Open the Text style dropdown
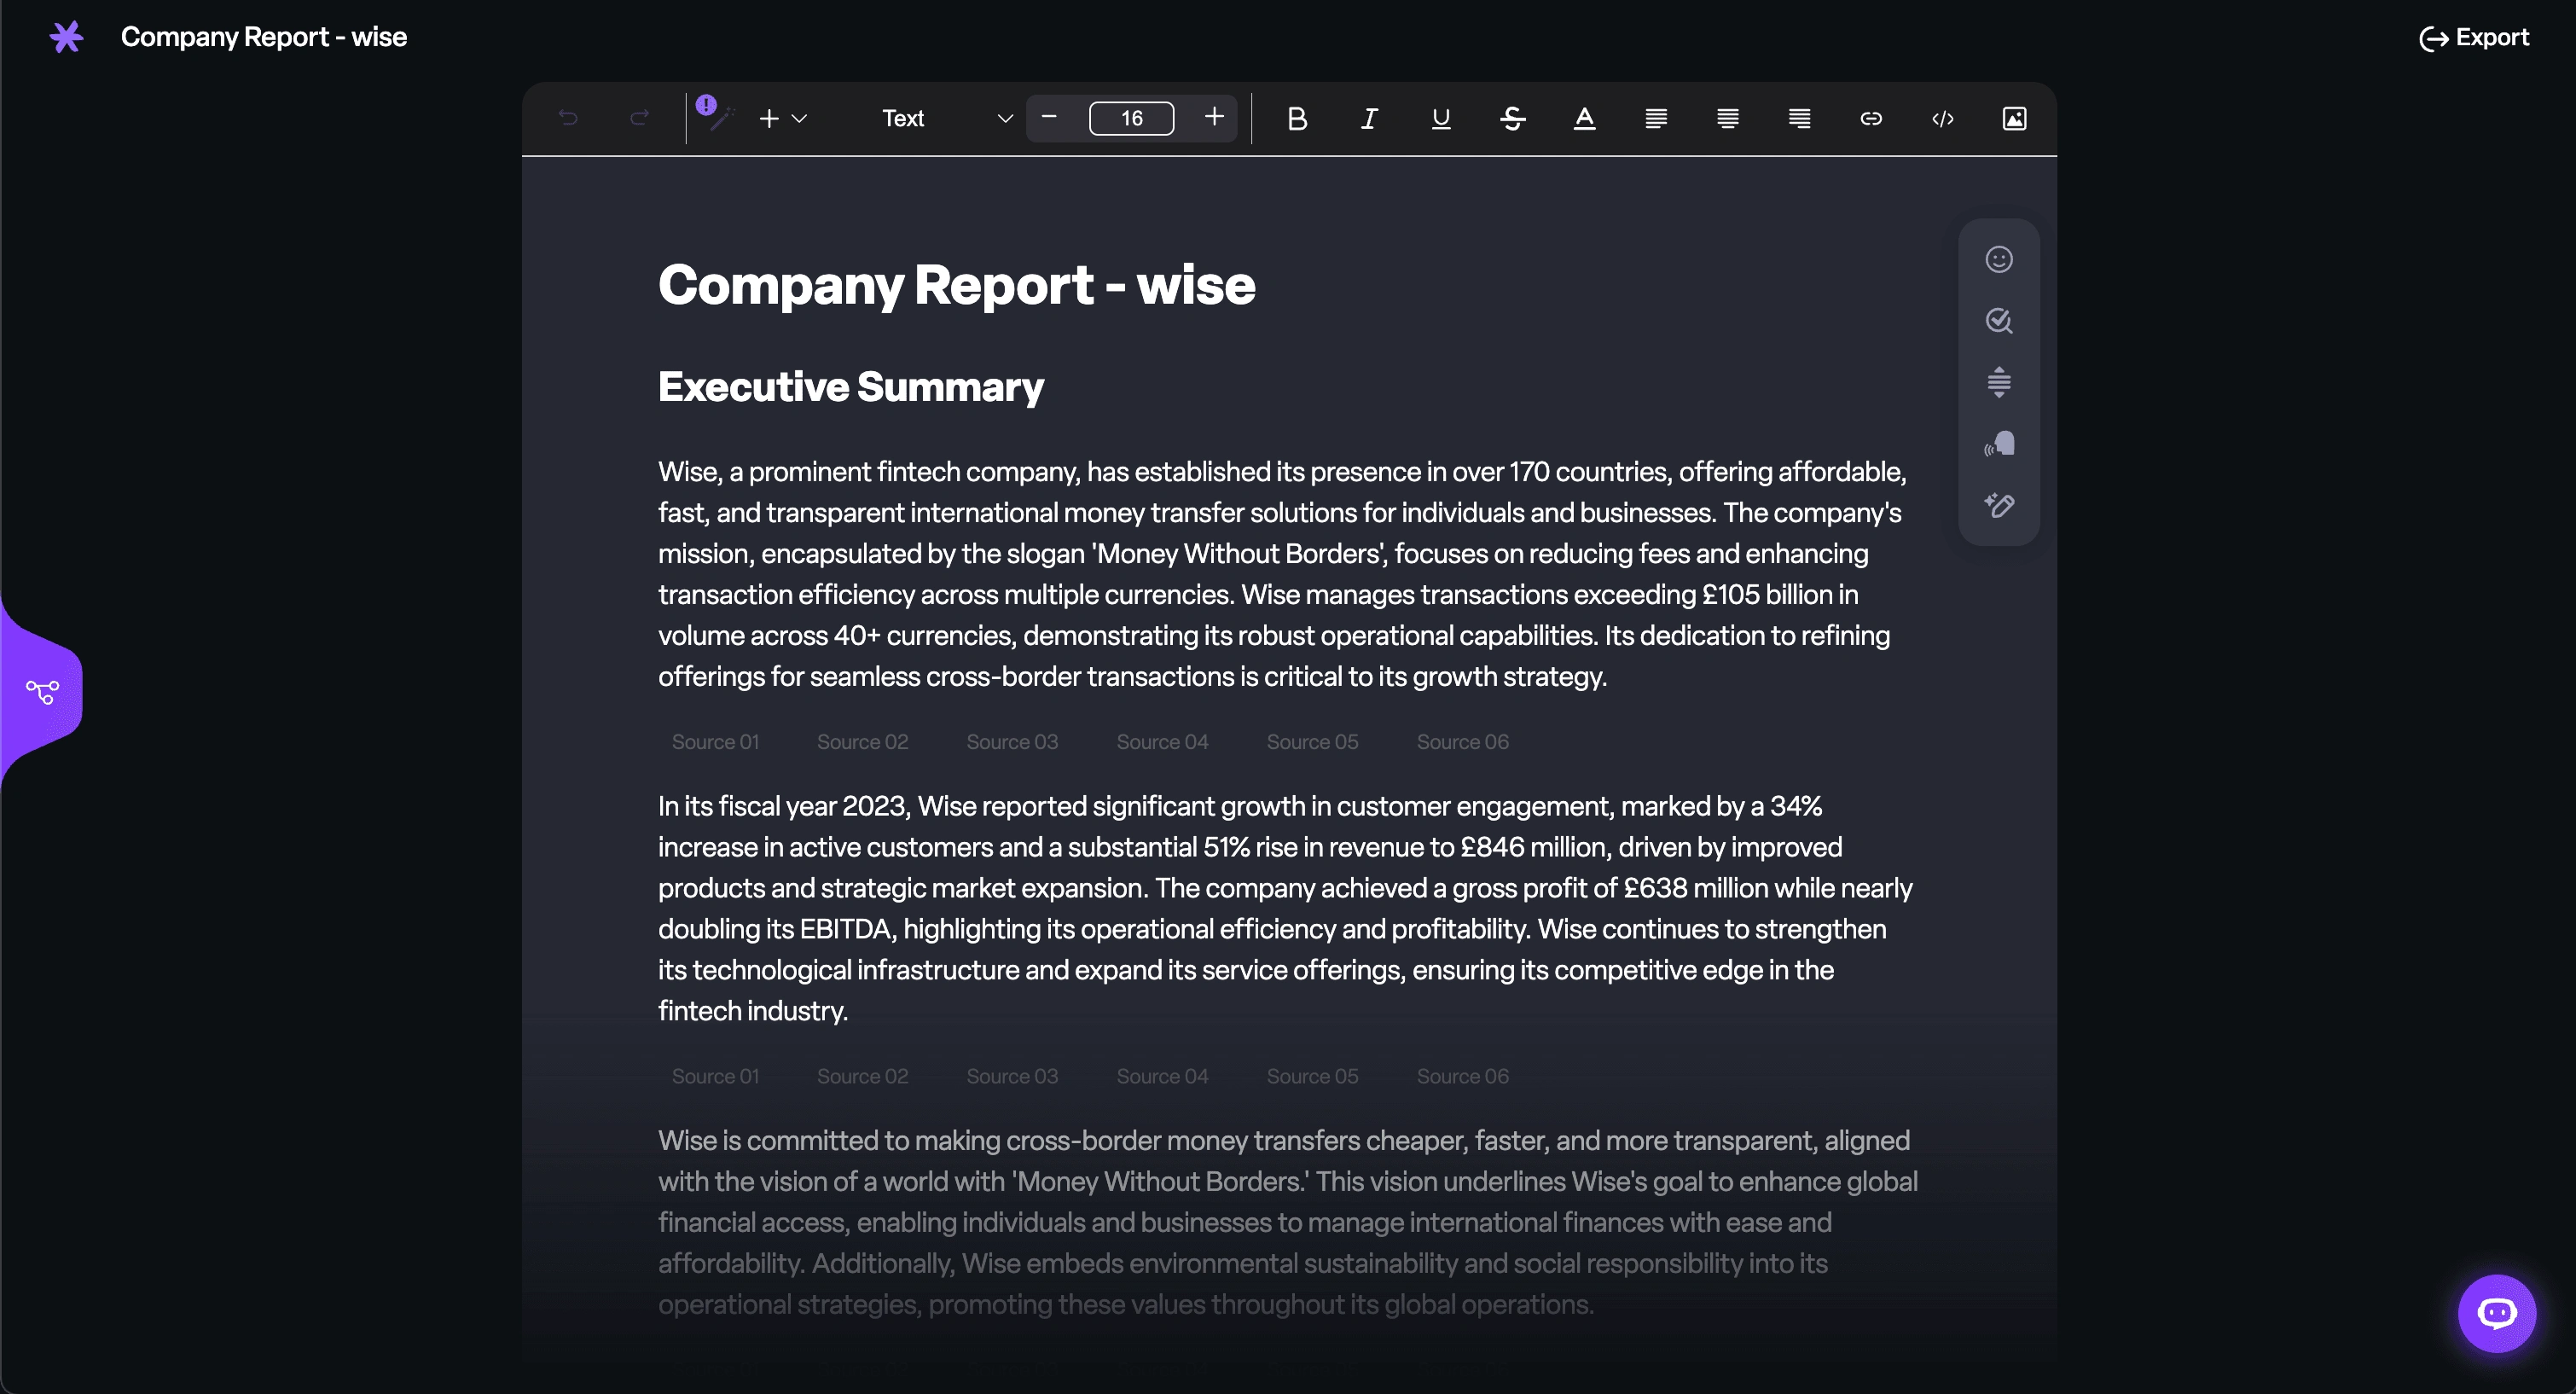 pyautogui.click(x=947, y=118)
